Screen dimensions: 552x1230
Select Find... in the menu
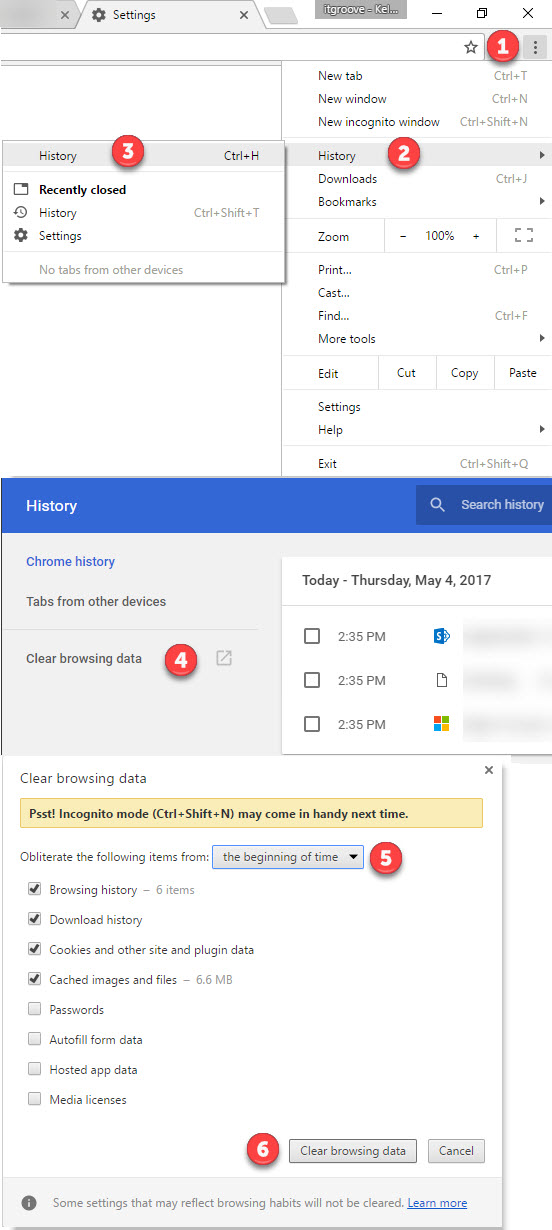point(416,316)
